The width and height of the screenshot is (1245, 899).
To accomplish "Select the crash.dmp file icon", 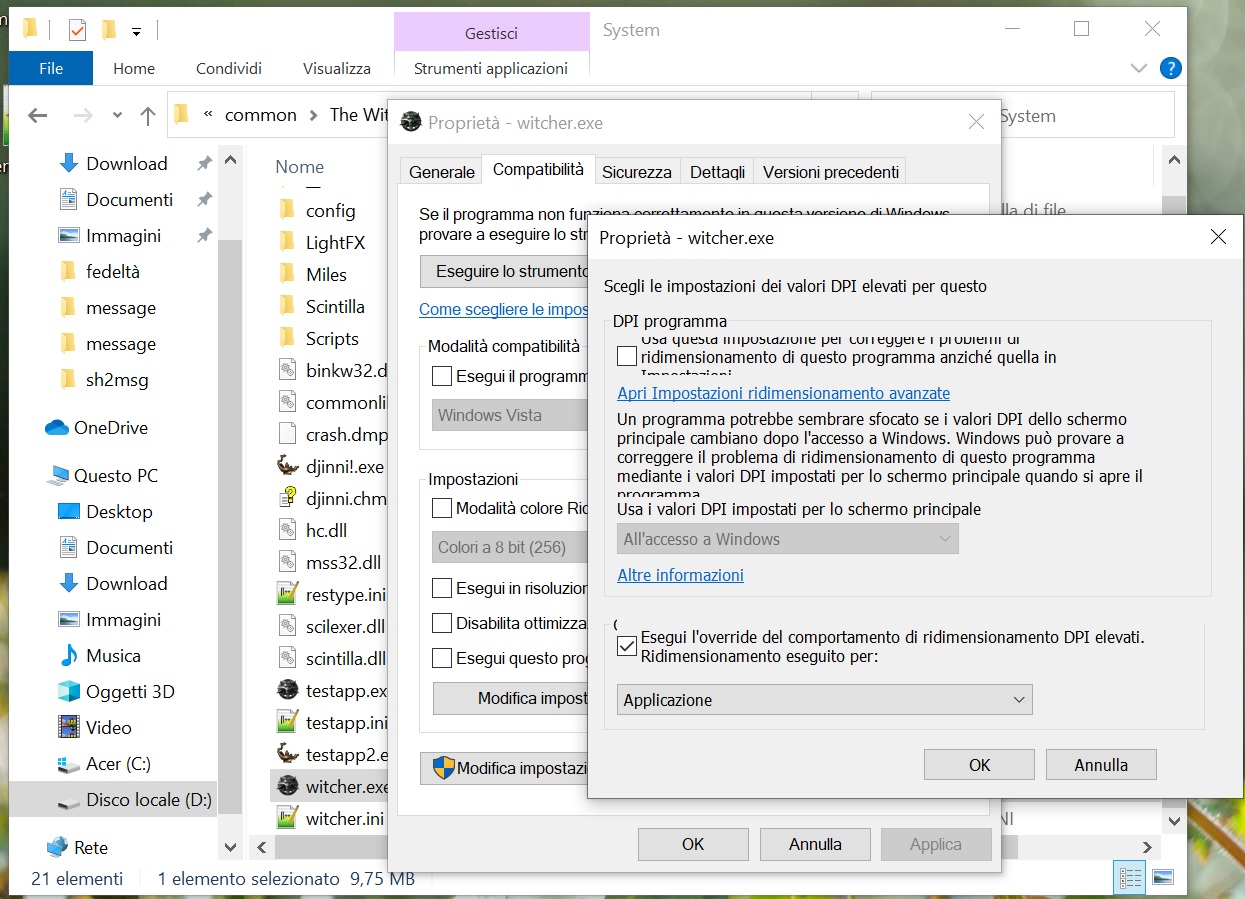I will click(288, 434).
